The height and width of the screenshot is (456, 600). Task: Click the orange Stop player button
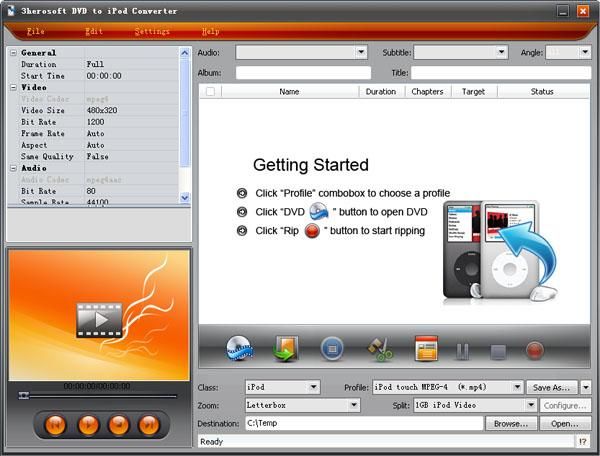tap(119, 425)
